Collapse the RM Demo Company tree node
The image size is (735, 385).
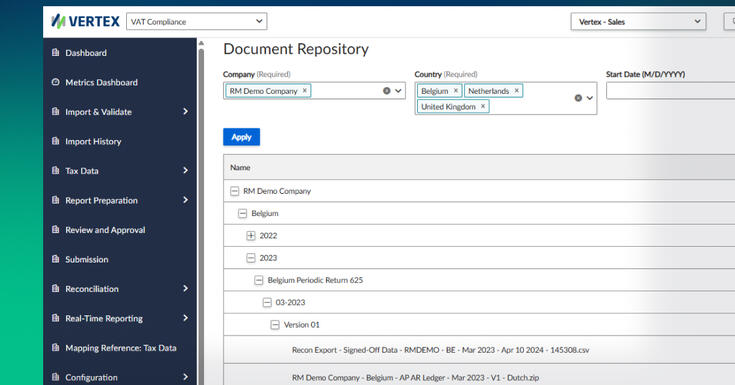[234, 191]
